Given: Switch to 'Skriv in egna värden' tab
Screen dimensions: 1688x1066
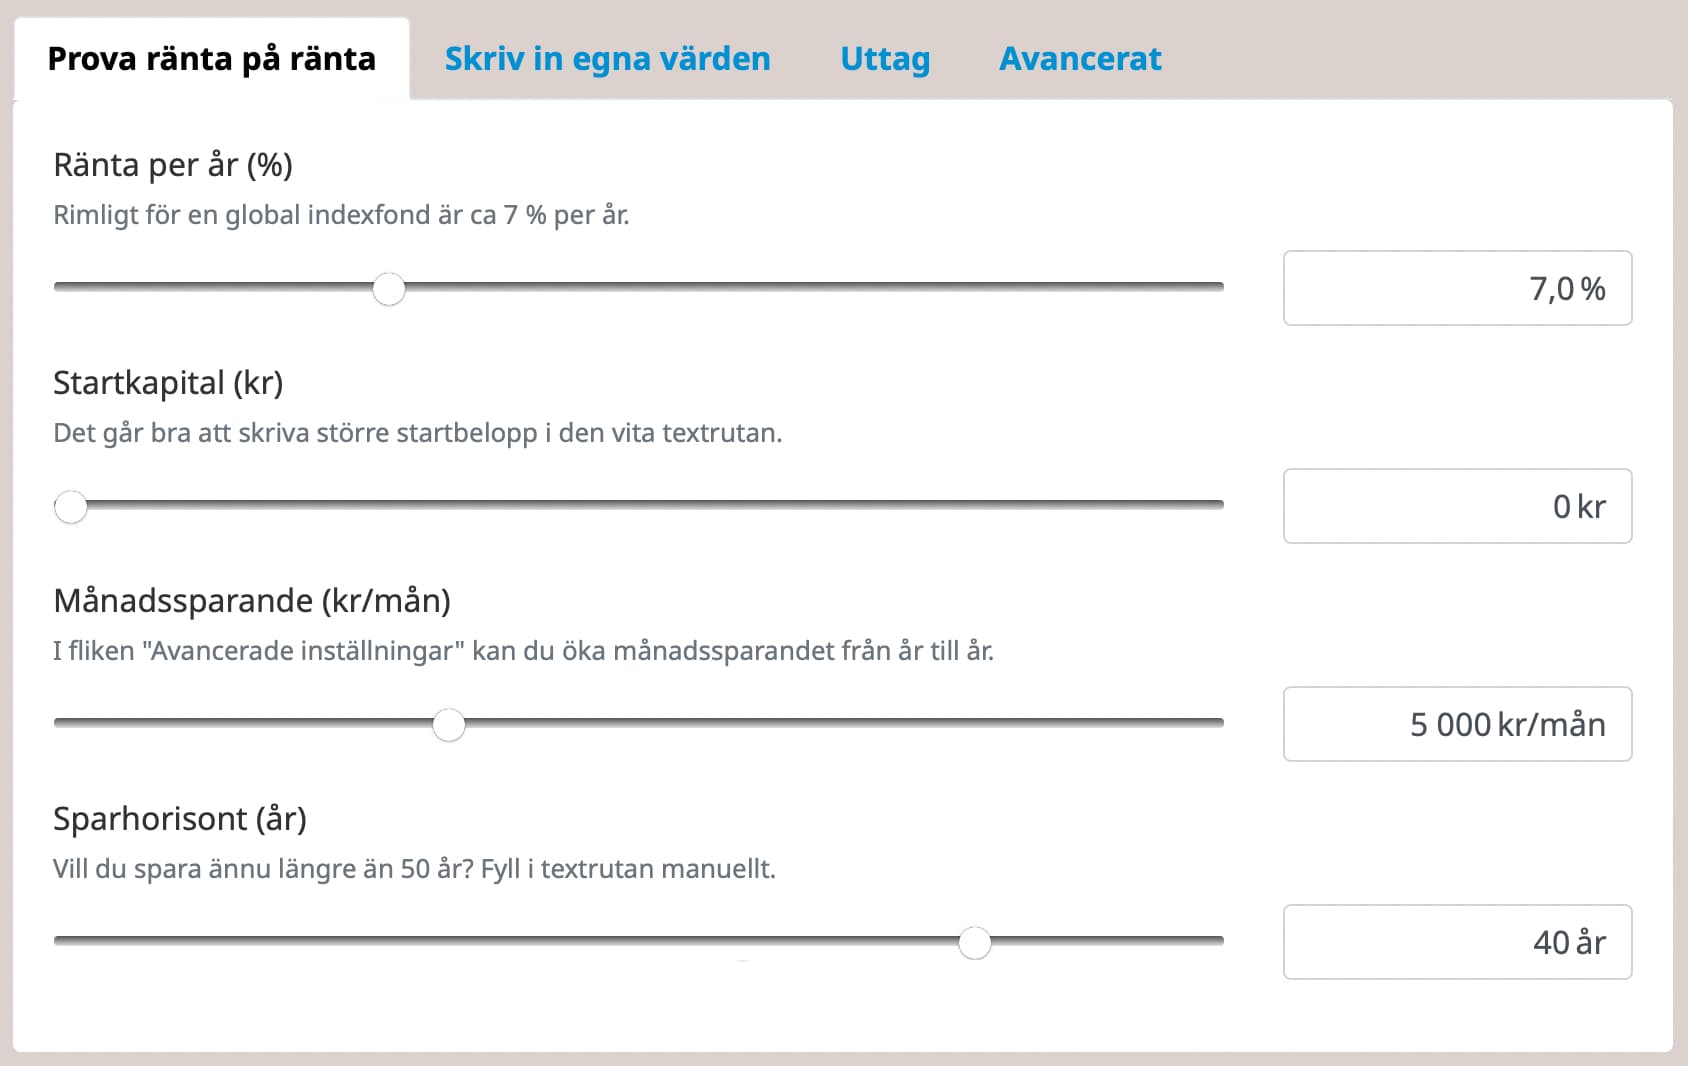Looking at the screenshot, I should (607, 59).
